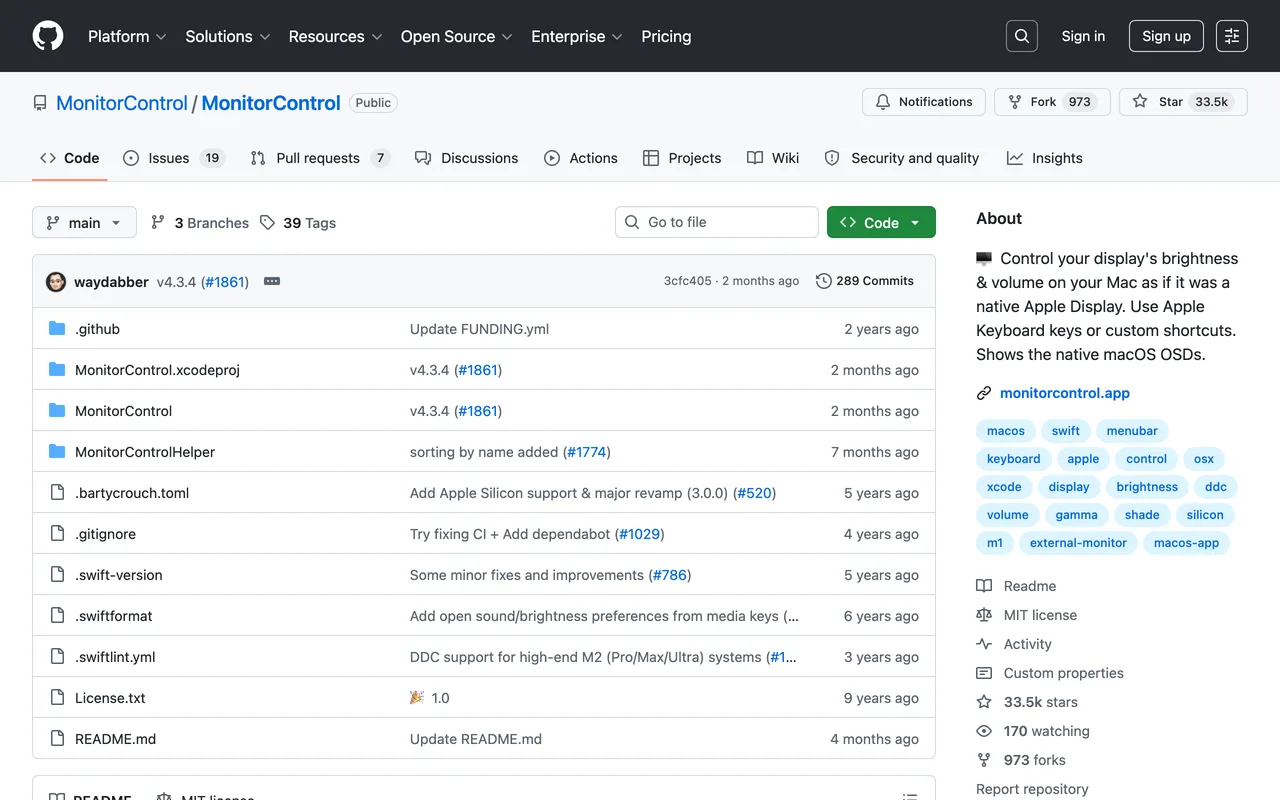Switch to the Actions tab

tap(580, 158)
